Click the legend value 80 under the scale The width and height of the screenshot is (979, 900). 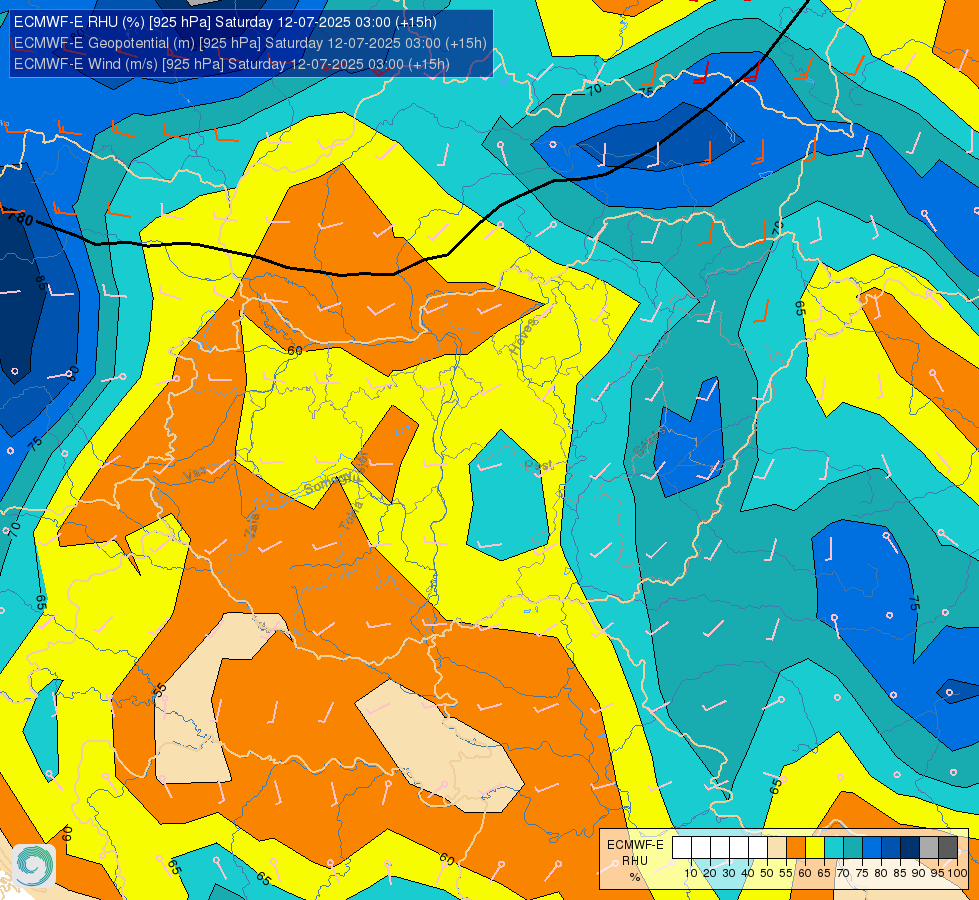[881, 873]
